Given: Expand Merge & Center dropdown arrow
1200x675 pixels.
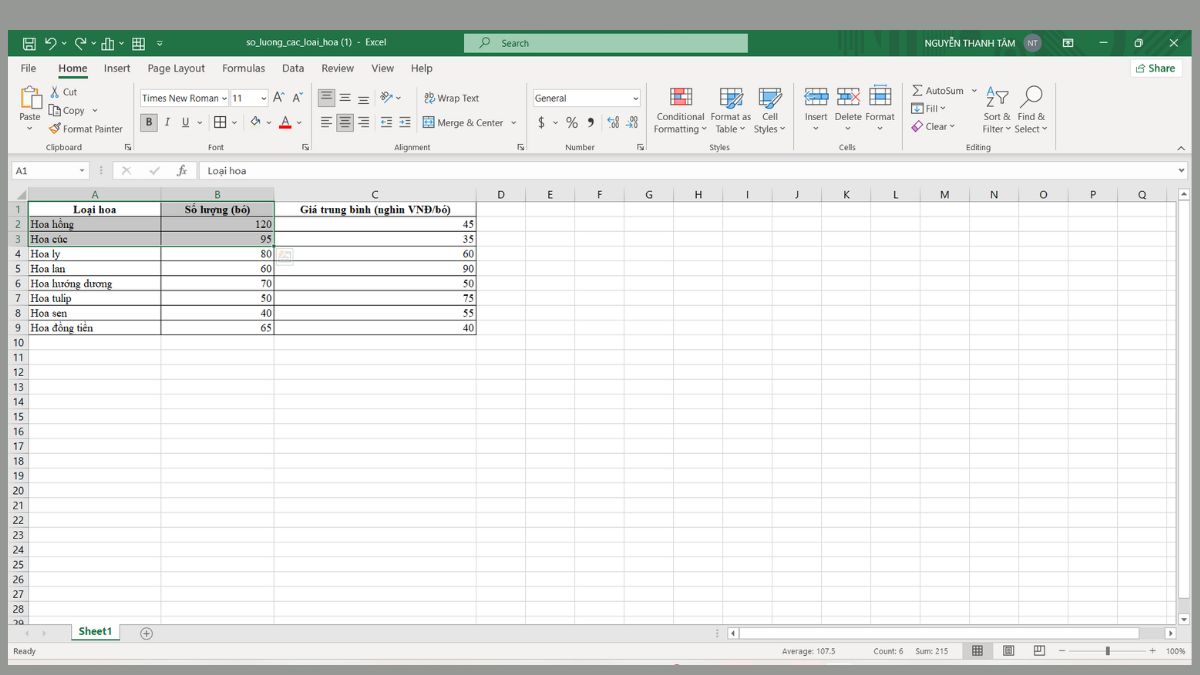Looking at the screenshot, I should click(514, 122).
